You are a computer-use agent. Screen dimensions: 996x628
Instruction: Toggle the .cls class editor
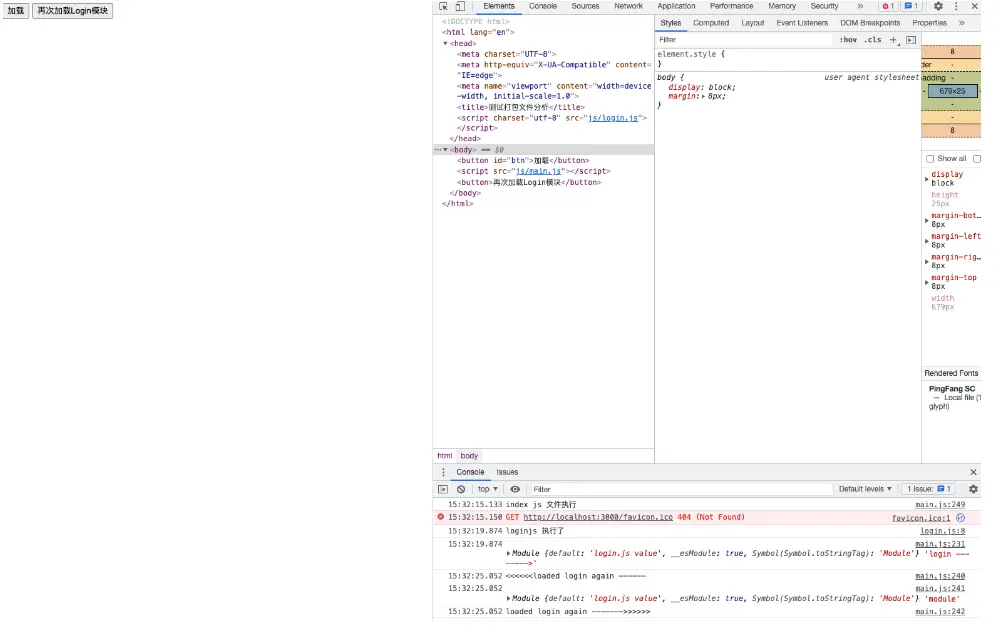pyautogui.click(x=873, y=40)
